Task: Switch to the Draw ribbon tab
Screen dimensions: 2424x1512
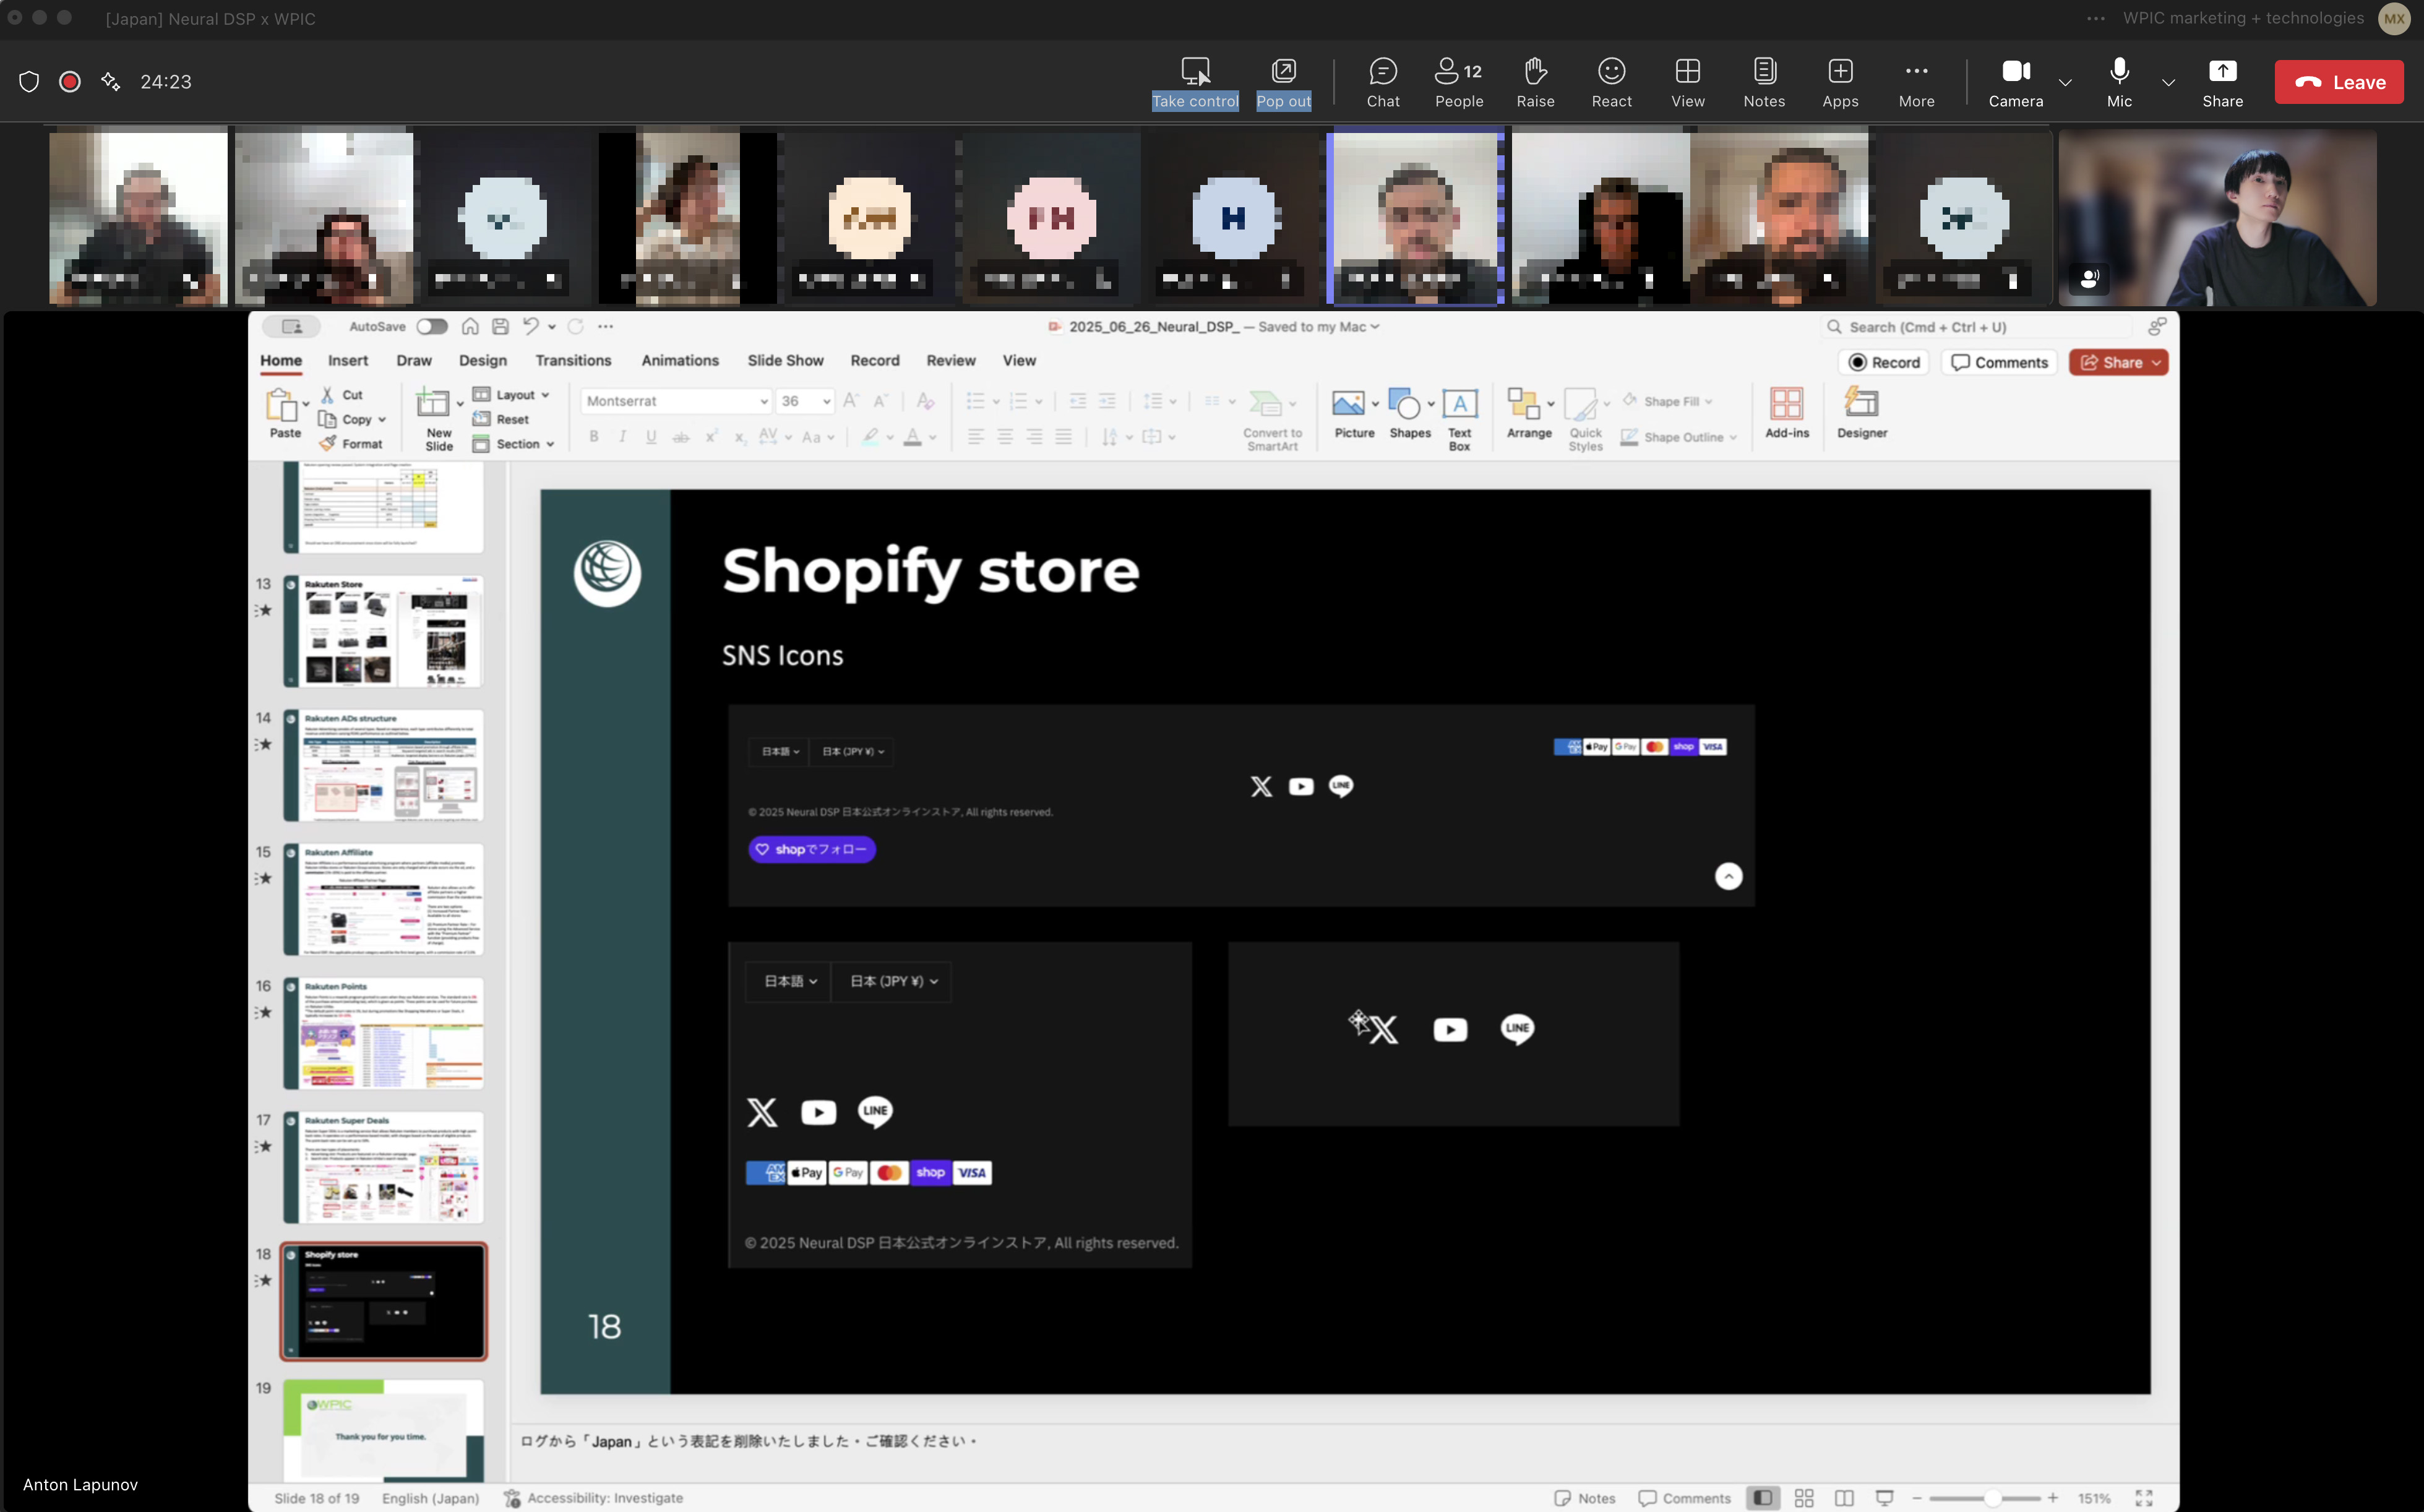Action: [x=414, y=361]
